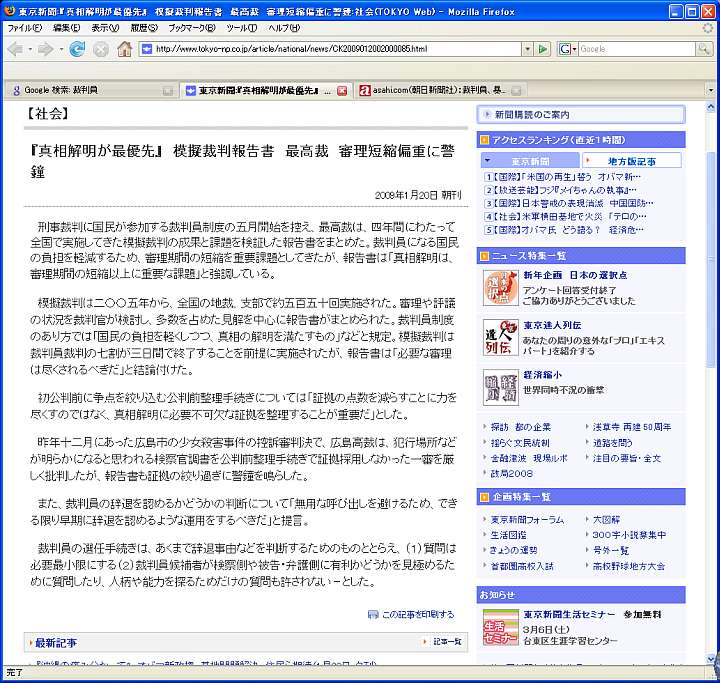Image resolution: width=720 pixels, height=683 pixels.
Task: Close the 東京新聞 tab with its red X
Action: 341,90
